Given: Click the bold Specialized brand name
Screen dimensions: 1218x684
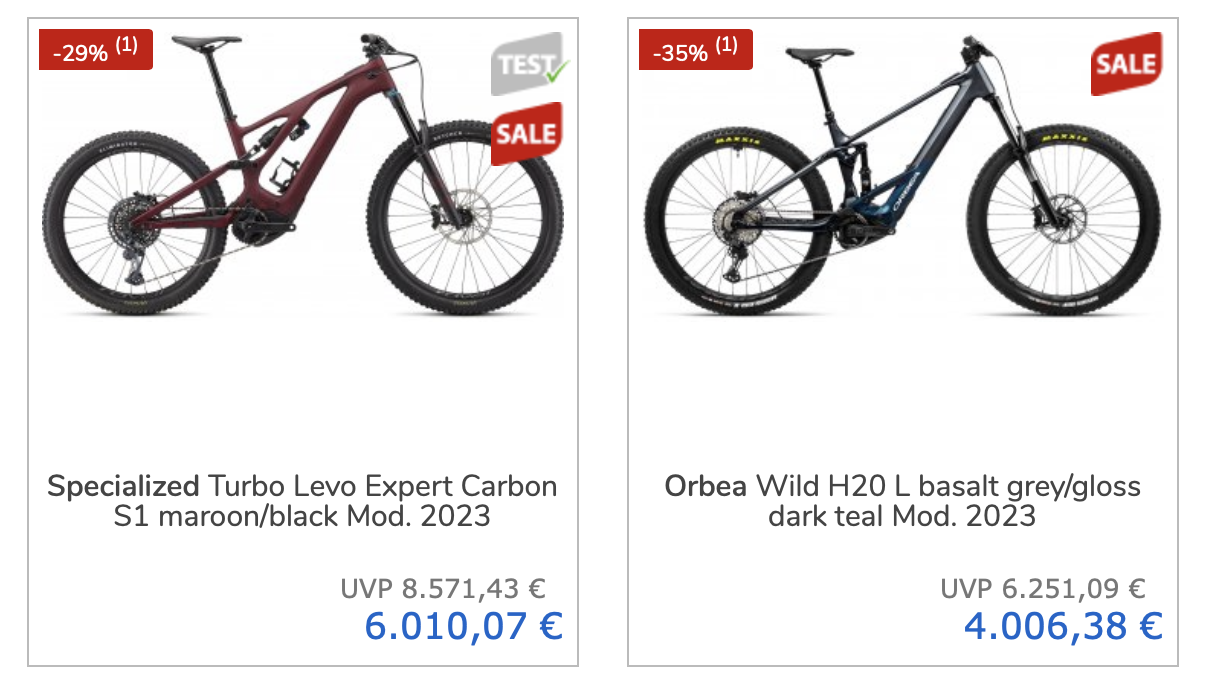Looking at the screenshot, I should [x=123, y=487].
